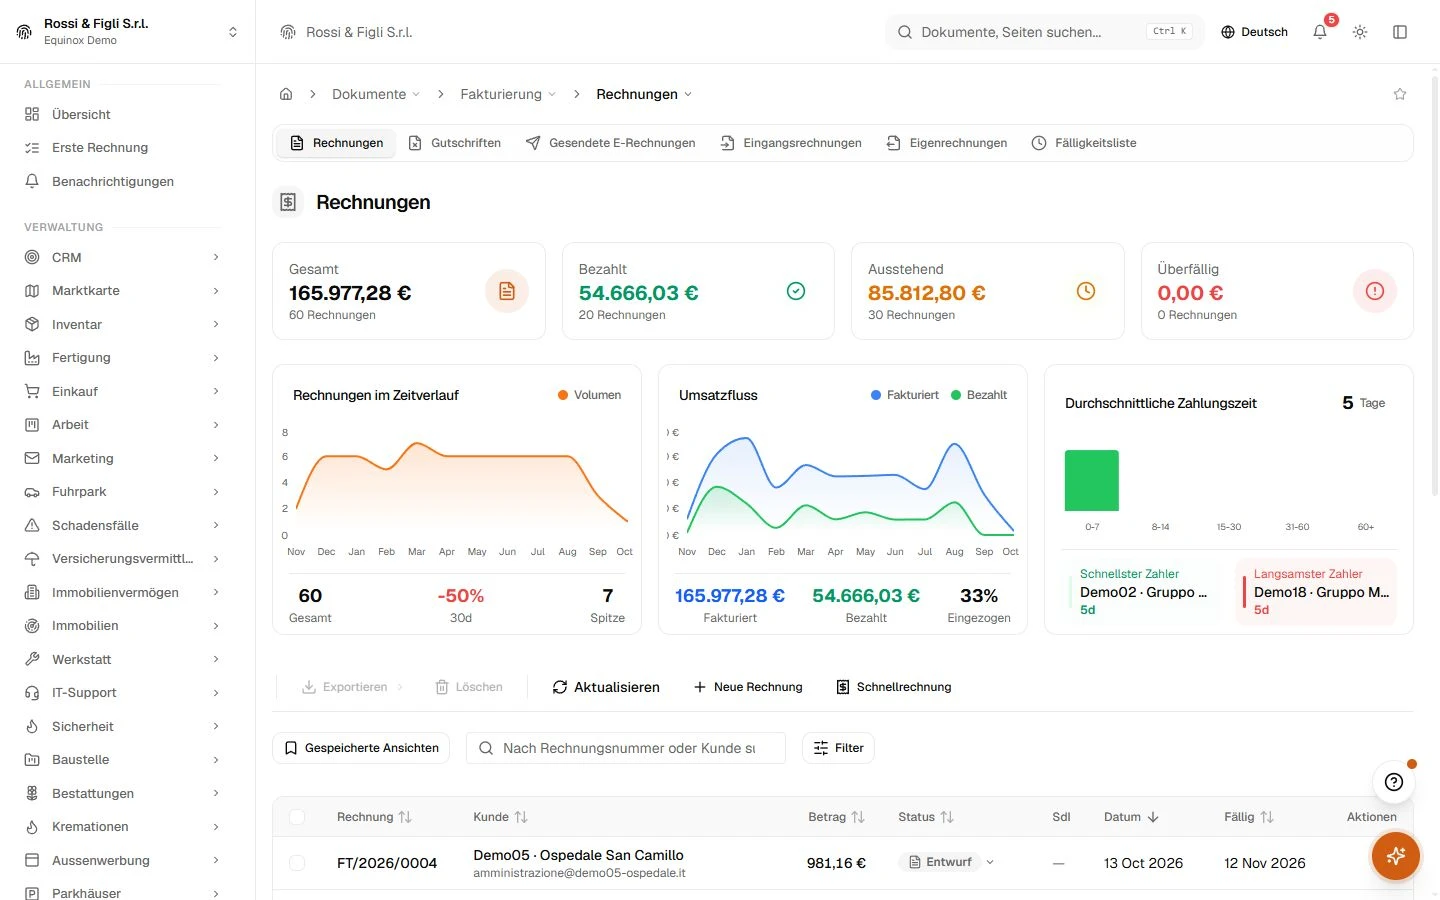
Task: Open the notifications bell
Action: tap(1320, 32)
